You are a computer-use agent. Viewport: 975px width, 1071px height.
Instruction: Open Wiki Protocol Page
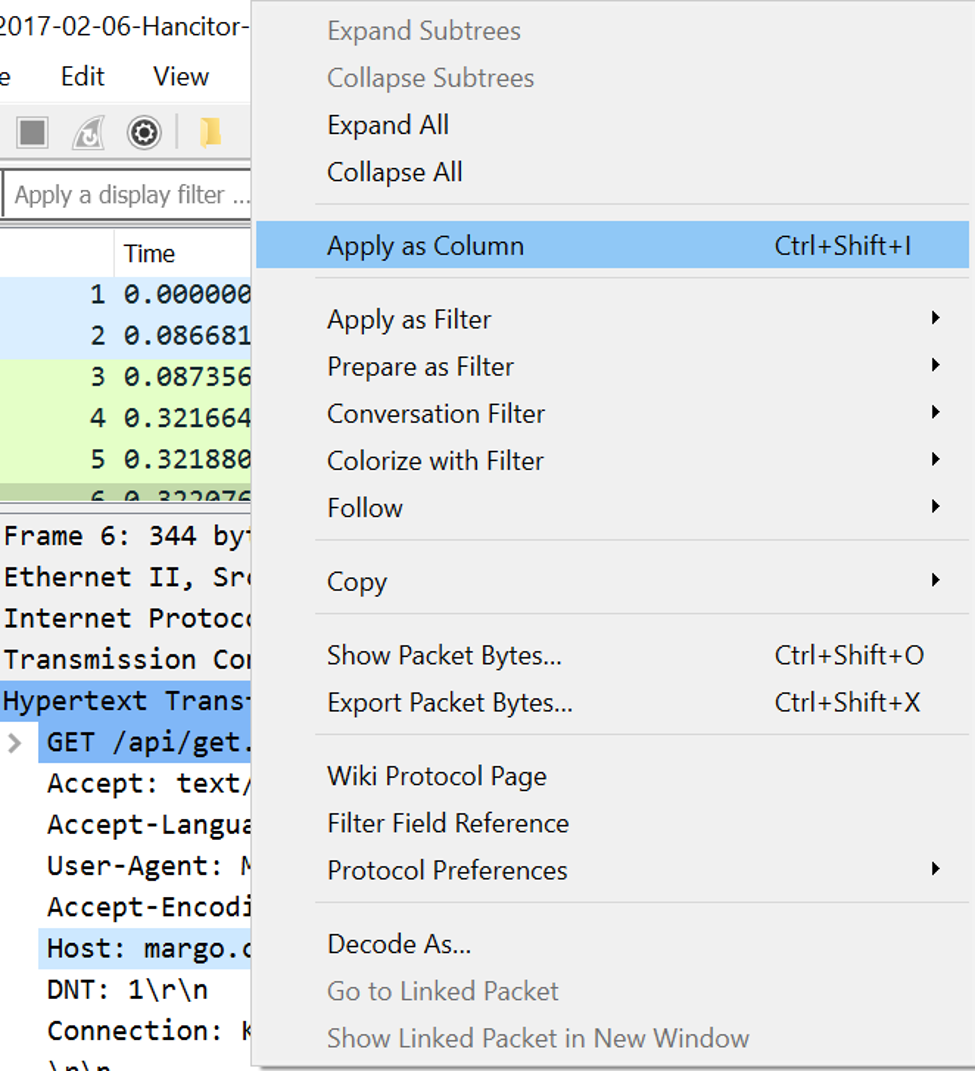pyautogui.click(x=437, y=777)
